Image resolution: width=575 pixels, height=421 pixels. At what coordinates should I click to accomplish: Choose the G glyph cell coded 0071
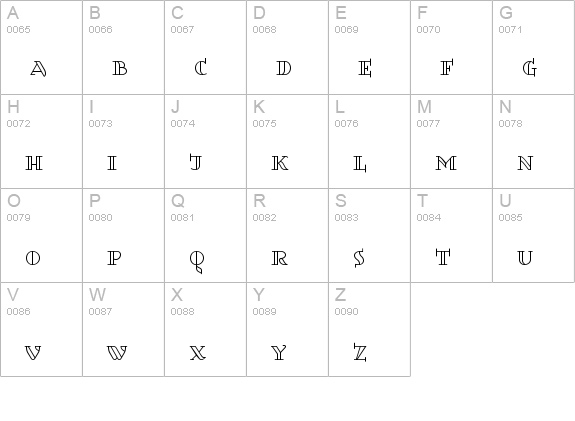[534, 47]
